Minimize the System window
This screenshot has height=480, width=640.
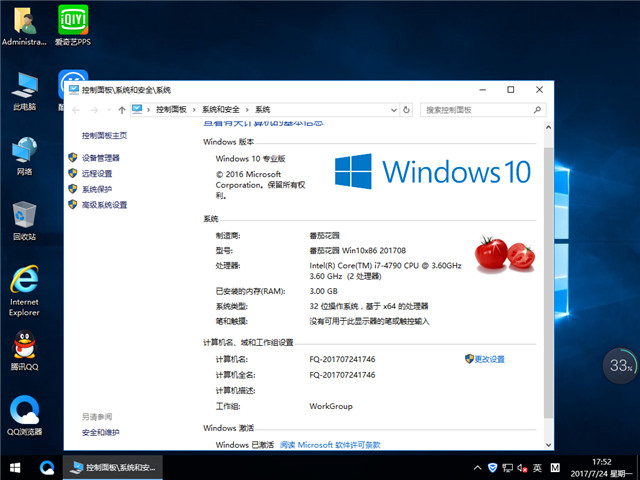[483, 89]
